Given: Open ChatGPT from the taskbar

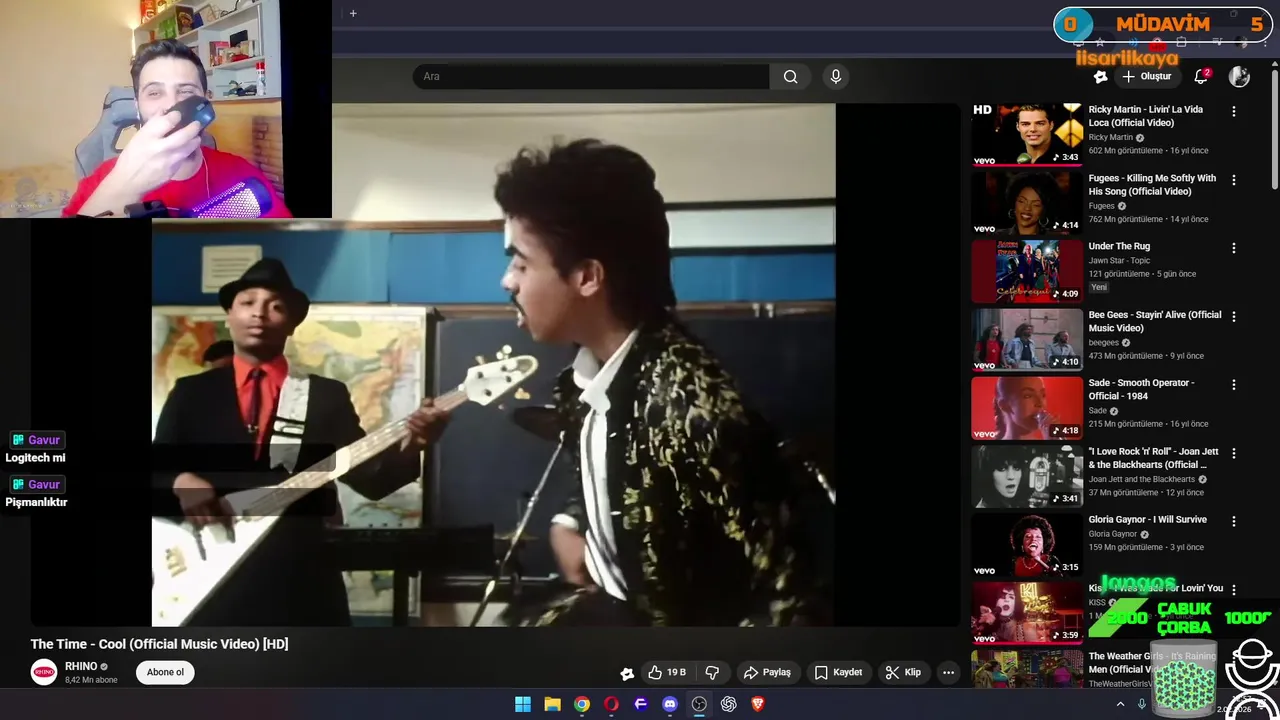Looking at the screenshot, I should click(729, 704).
